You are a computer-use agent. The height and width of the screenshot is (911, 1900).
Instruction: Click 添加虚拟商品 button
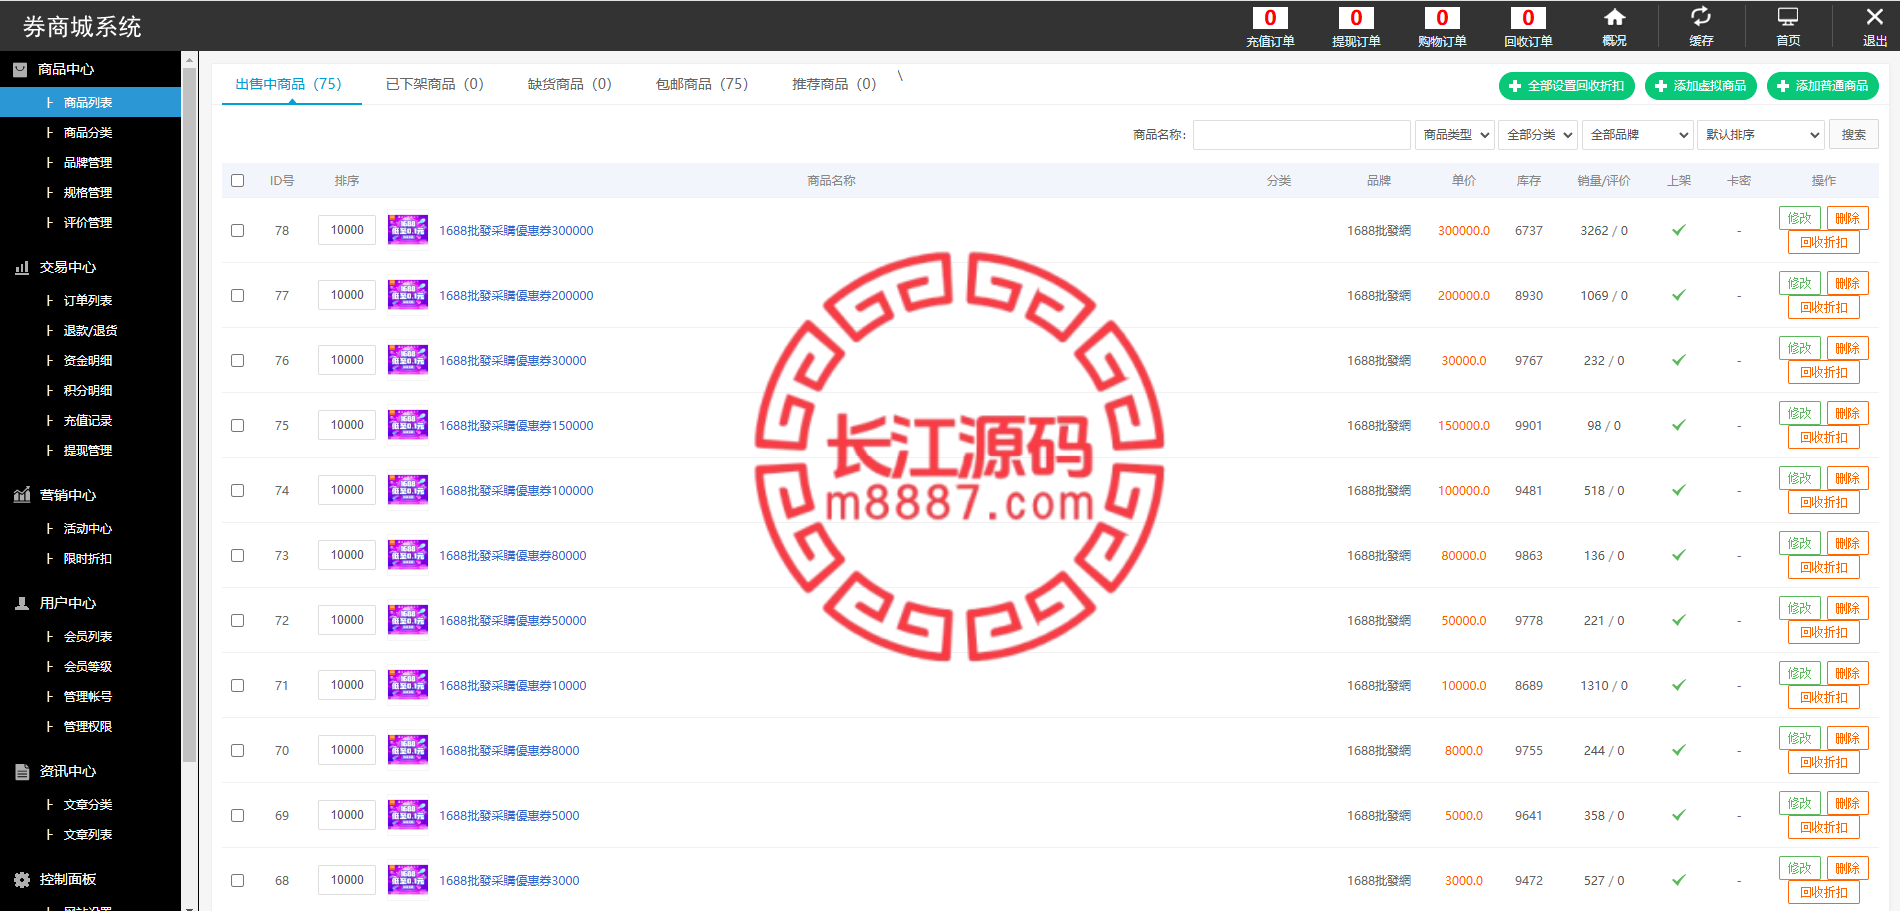click(1700, 86)
